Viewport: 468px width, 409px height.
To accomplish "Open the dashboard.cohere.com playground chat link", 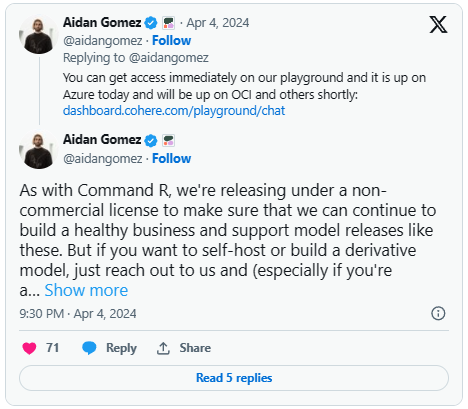I will [174, 111].
